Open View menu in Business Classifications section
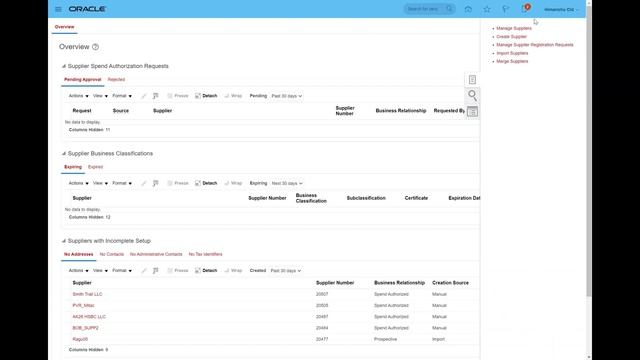The width and height of the screenshot is (640, 360). pos(100,183)
